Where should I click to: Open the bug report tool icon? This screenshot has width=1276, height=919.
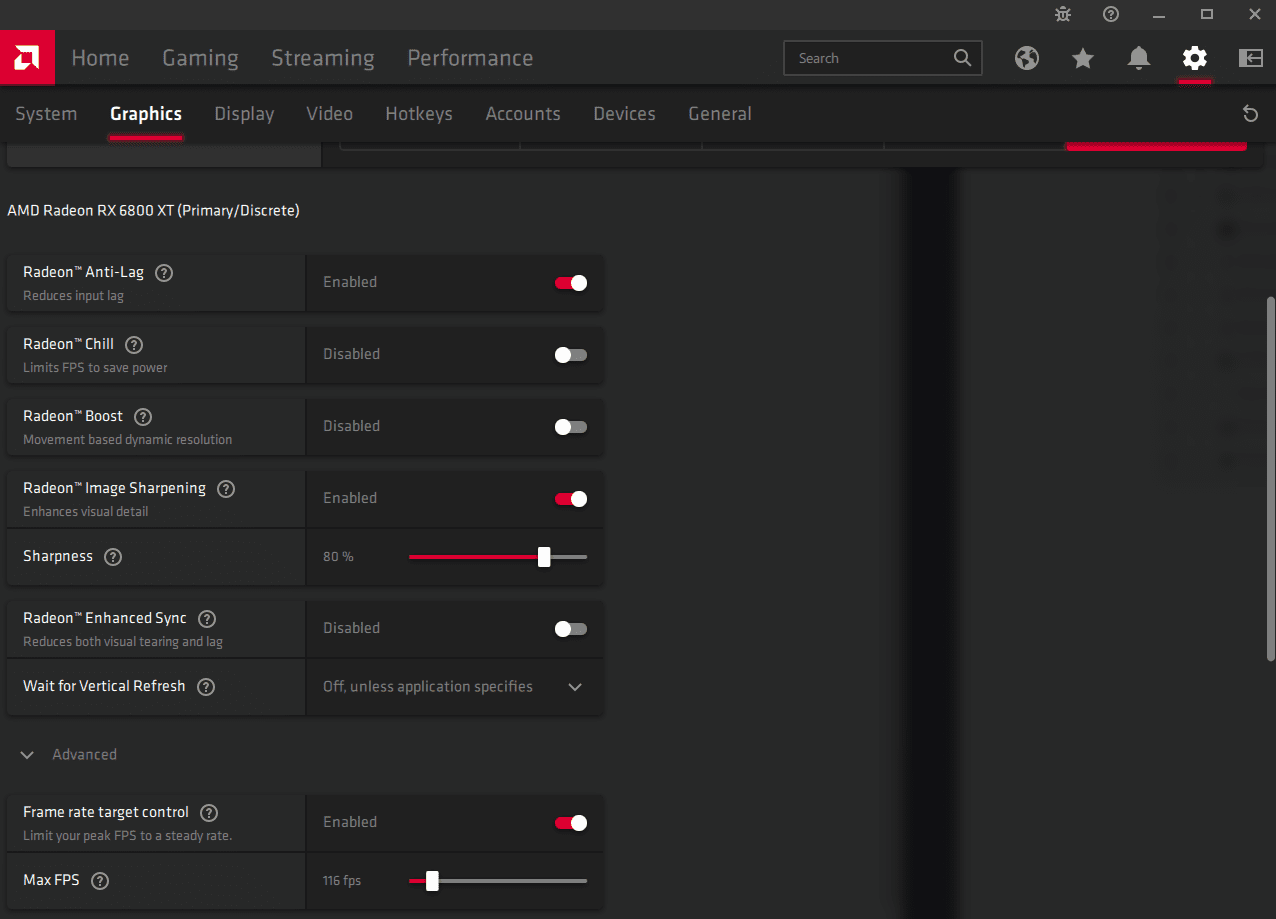(1063, 14)
